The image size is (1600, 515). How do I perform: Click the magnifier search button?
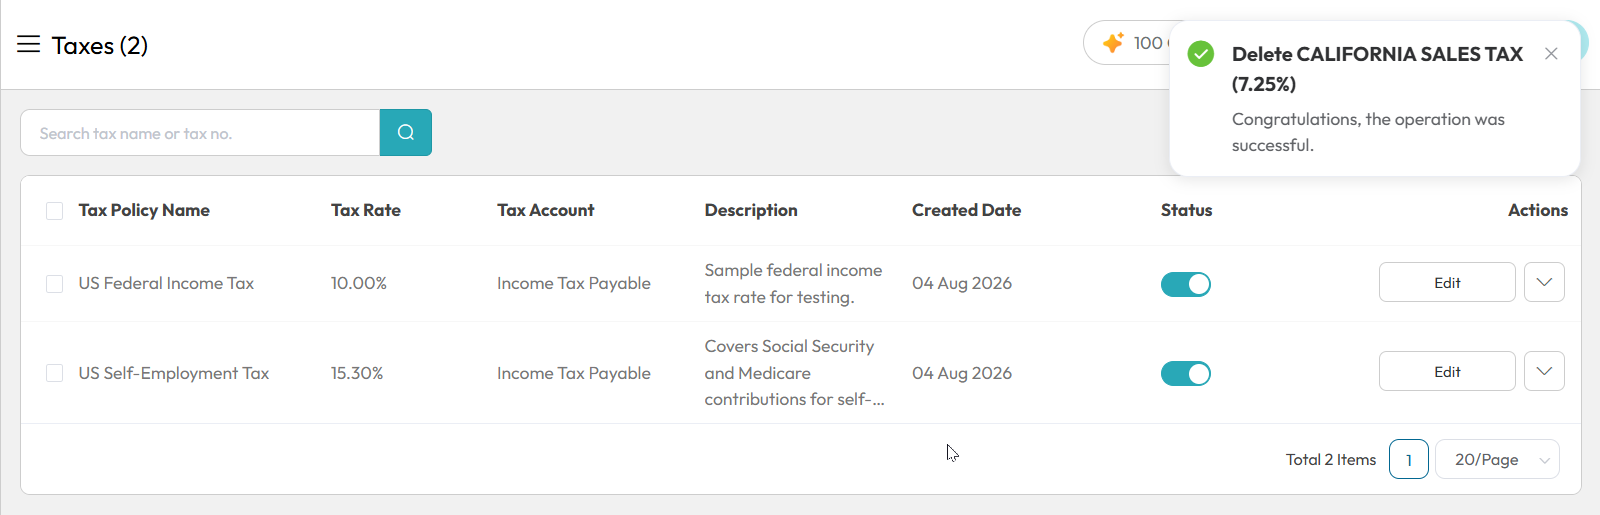[x=406, y=132]
